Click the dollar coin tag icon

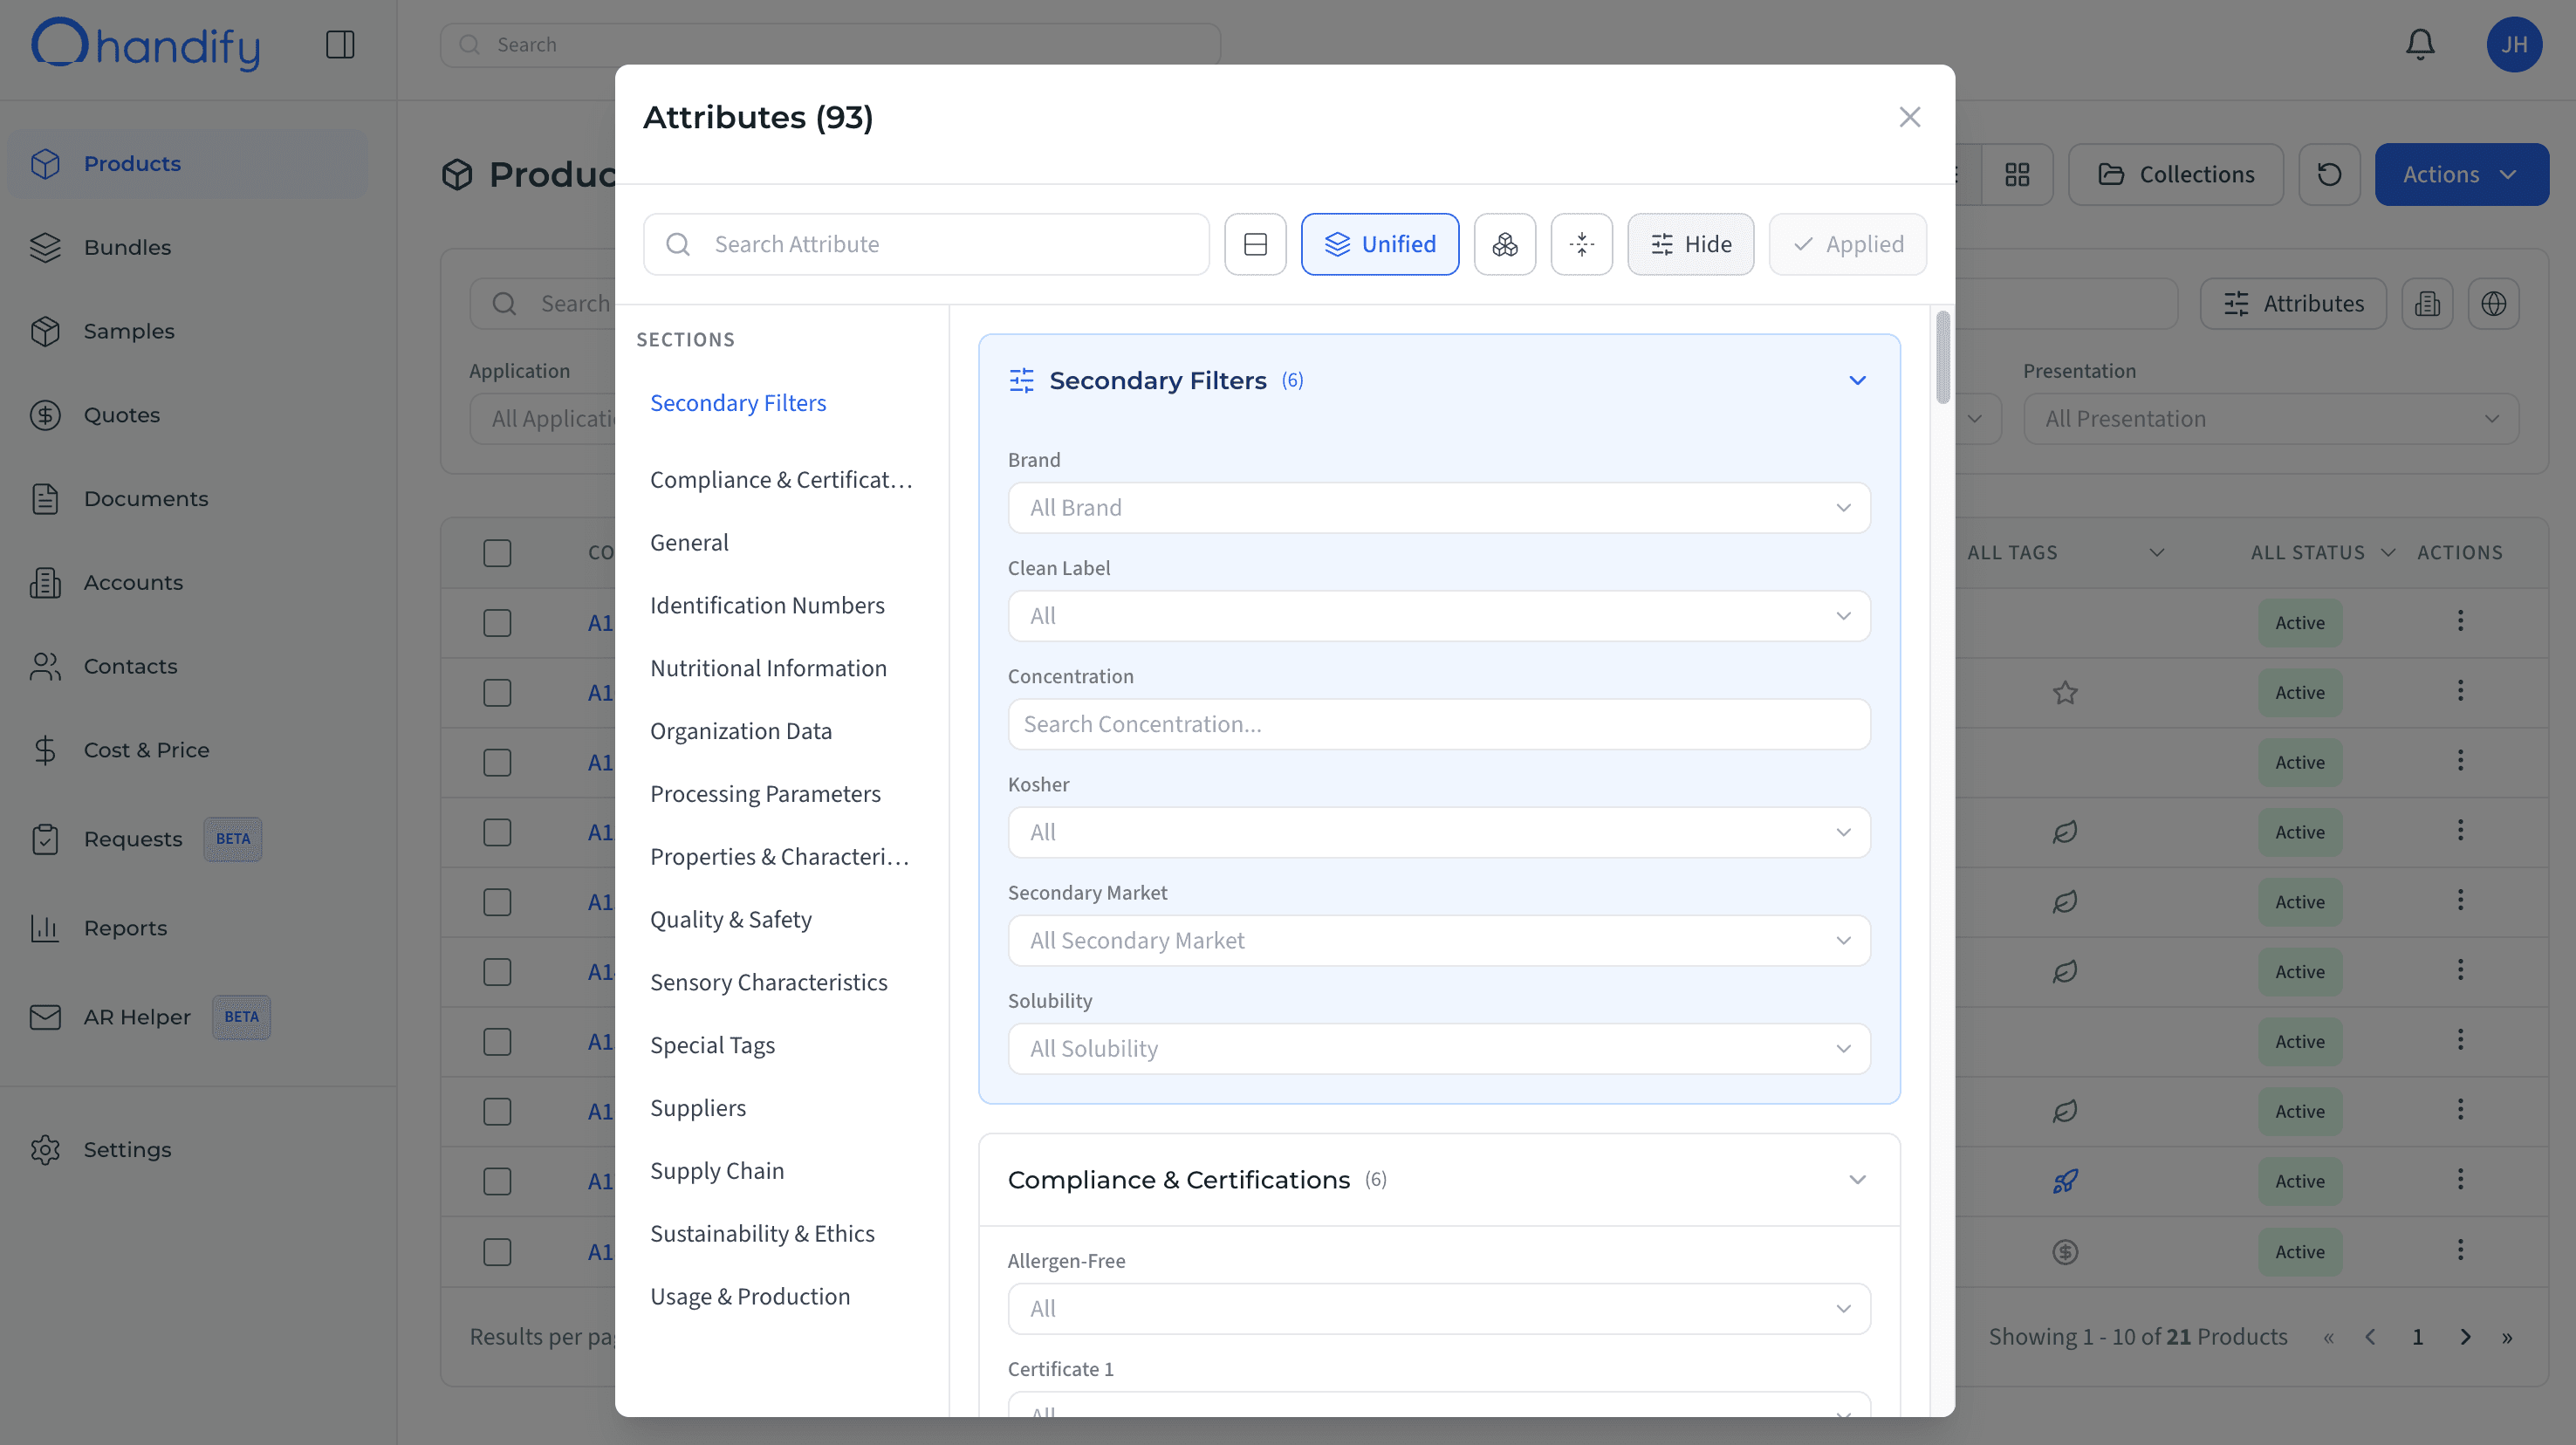tap(2065, 1251)
